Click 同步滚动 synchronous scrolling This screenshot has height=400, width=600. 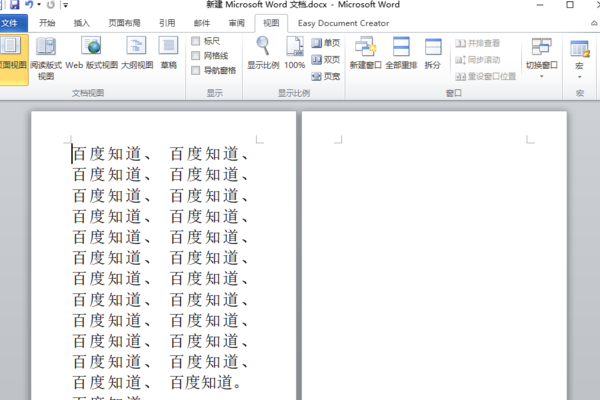[x=477, y=60]
